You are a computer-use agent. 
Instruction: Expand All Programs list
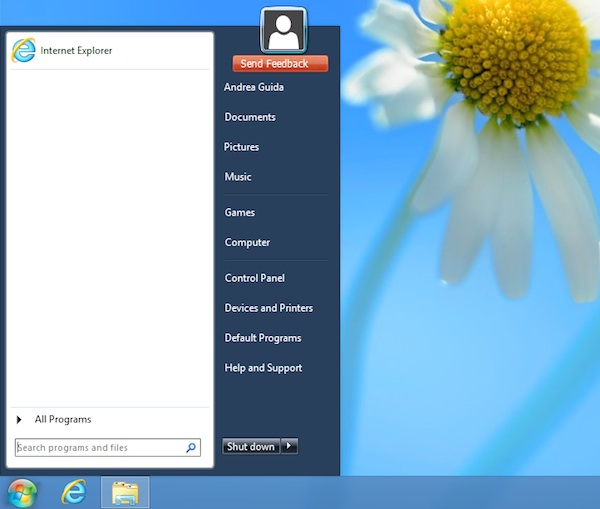coord(54,419)
